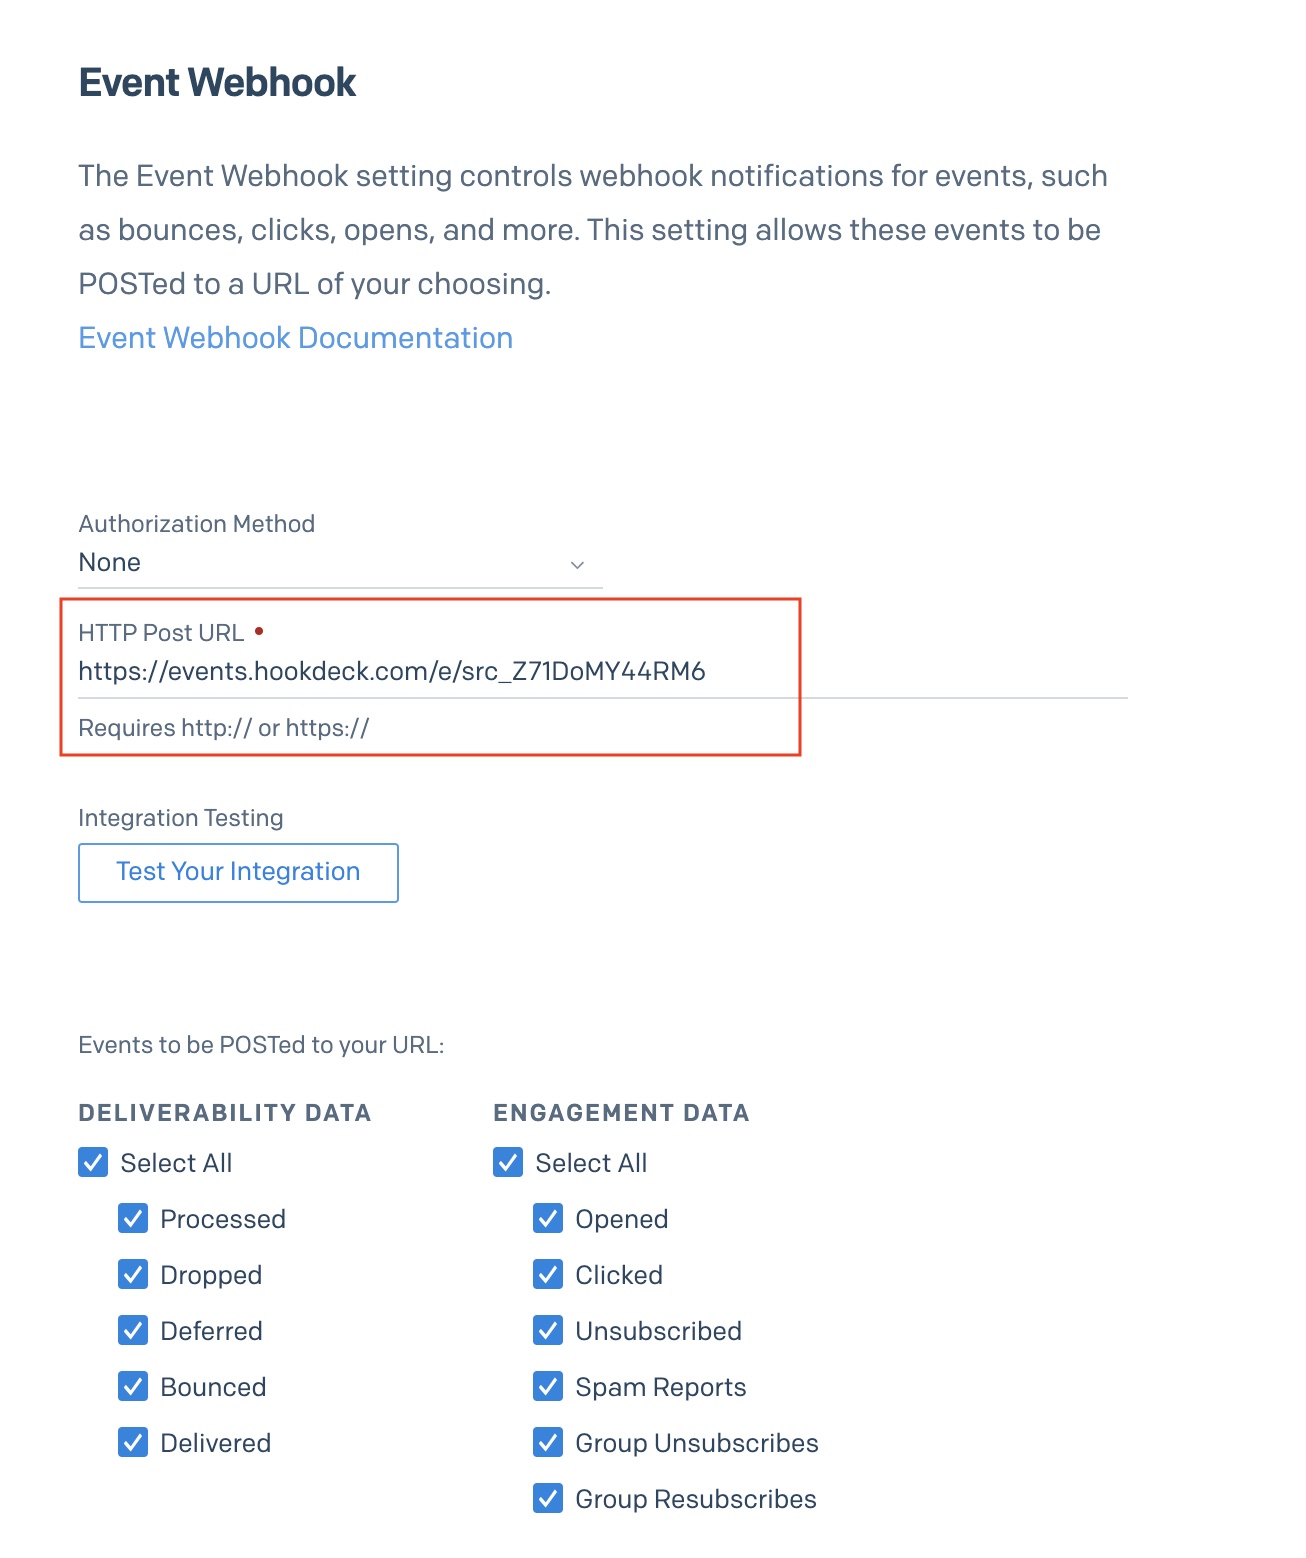Image resolution: width=1306 pixels, height=1558 pixels.
Task: Toggle the Clicked event checkbox
Action: pyautogui.click(x=547, y=1274)
